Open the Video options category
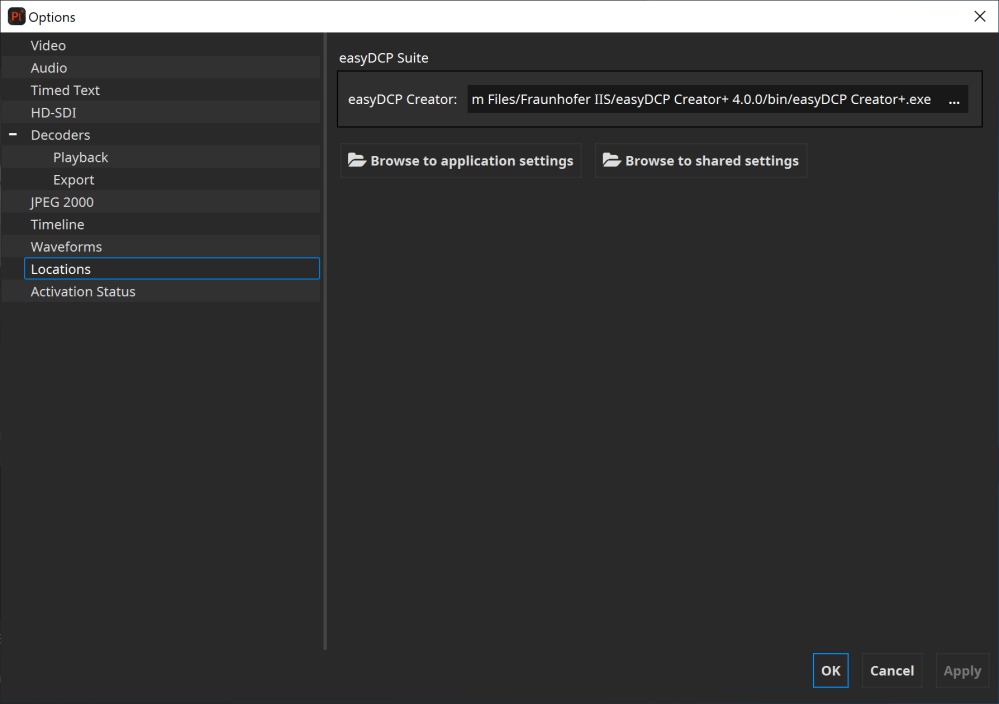Viewport: 999px width, 704px height. (48, 45)
